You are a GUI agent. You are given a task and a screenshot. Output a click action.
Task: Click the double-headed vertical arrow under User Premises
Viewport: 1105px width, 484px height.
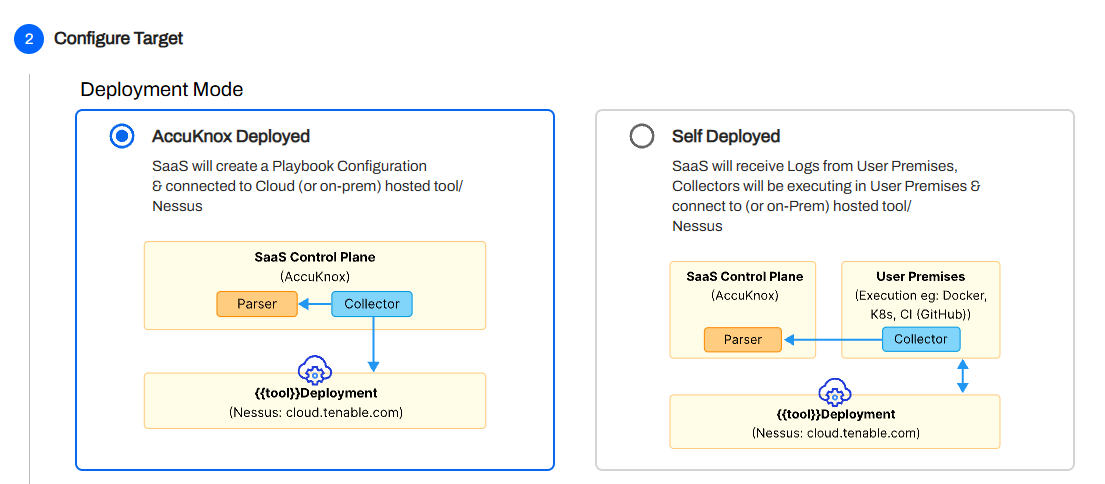pyautogui.click(x=962, y=376)
